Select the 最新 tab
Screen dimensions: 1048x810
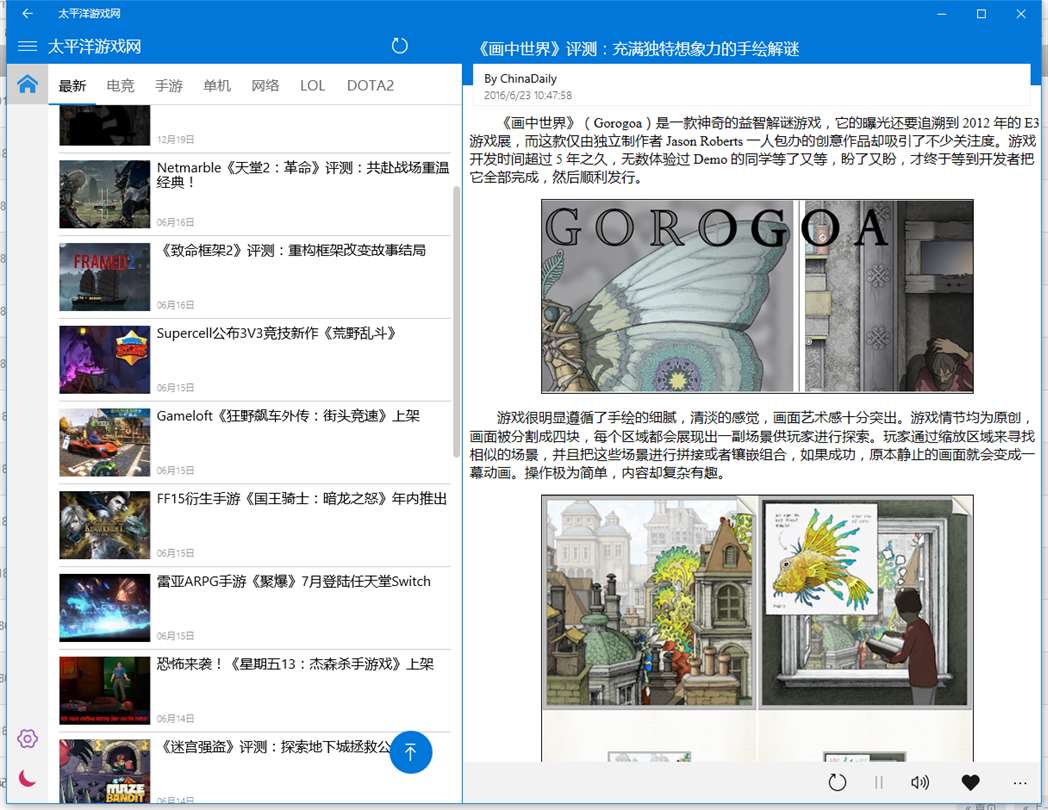pos(72,86)
